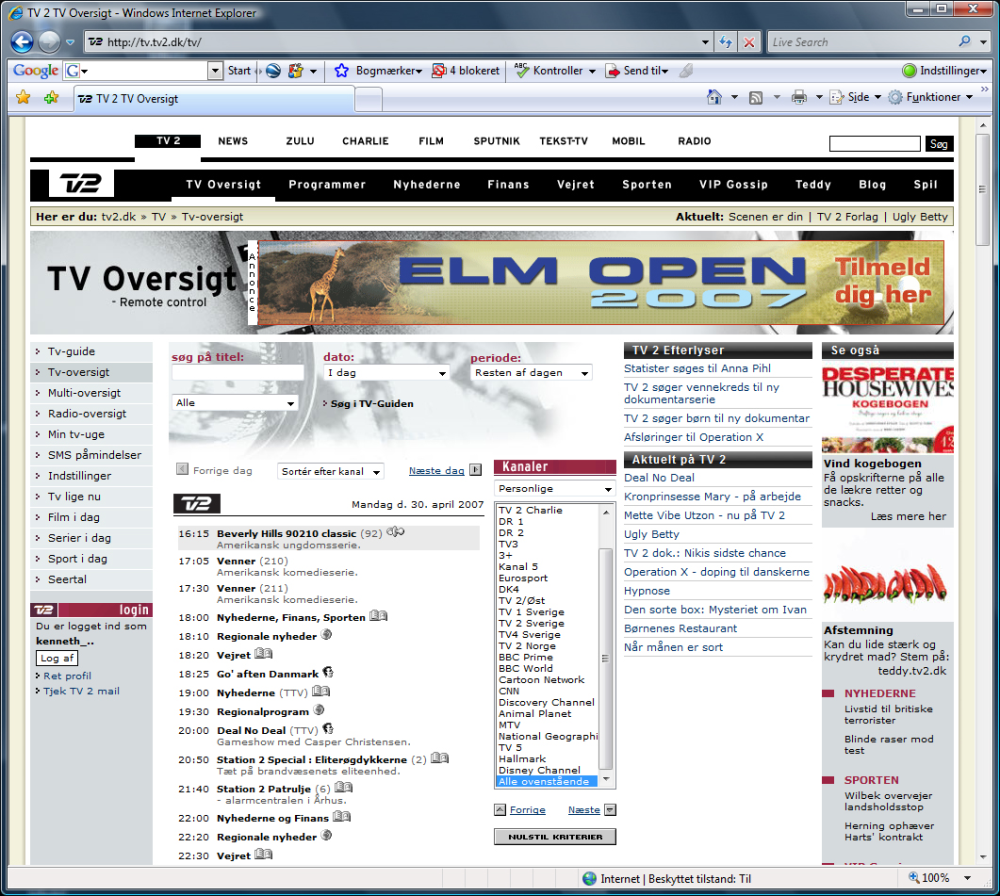Viewport: 1000px width, 896px height.
Task: Click the søg på titel input field
Action: coord(238,373)
